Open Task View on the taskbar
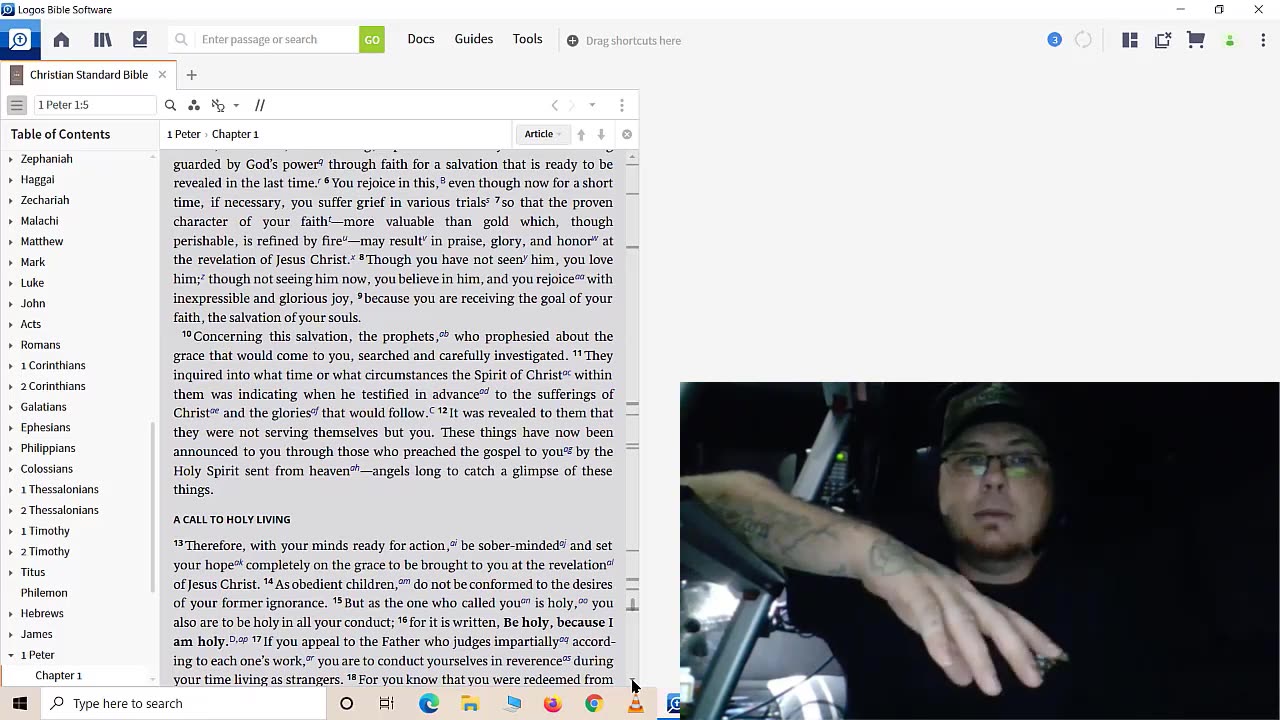Screen dimensions: 1280x720 tap(387, 703)
